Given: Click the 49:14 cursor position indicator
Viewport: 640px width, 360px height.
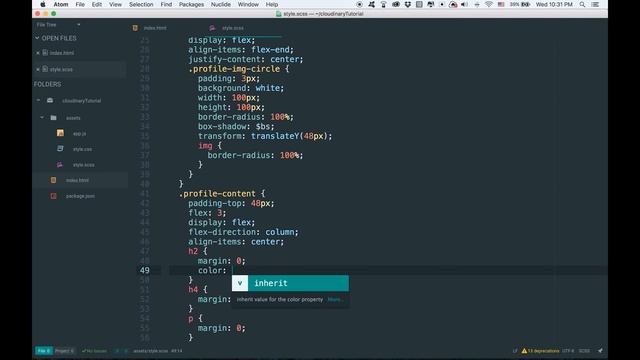Looking at the screenshot, I should [x=177, y=351].
